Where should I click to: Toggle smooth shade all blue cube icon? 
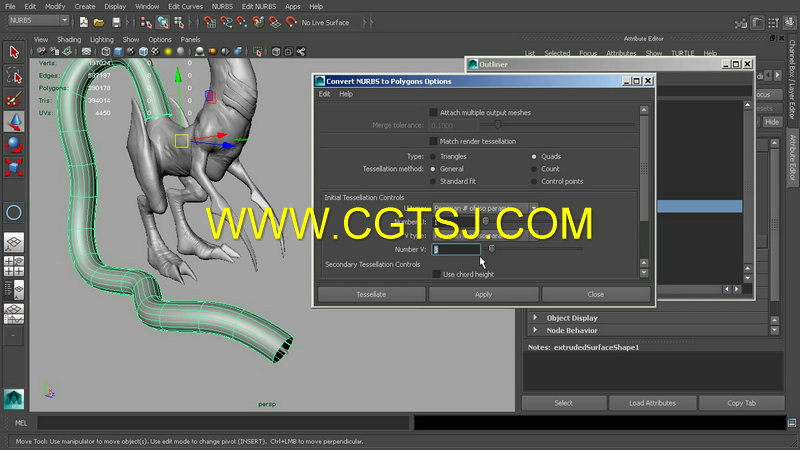[118, 52]
